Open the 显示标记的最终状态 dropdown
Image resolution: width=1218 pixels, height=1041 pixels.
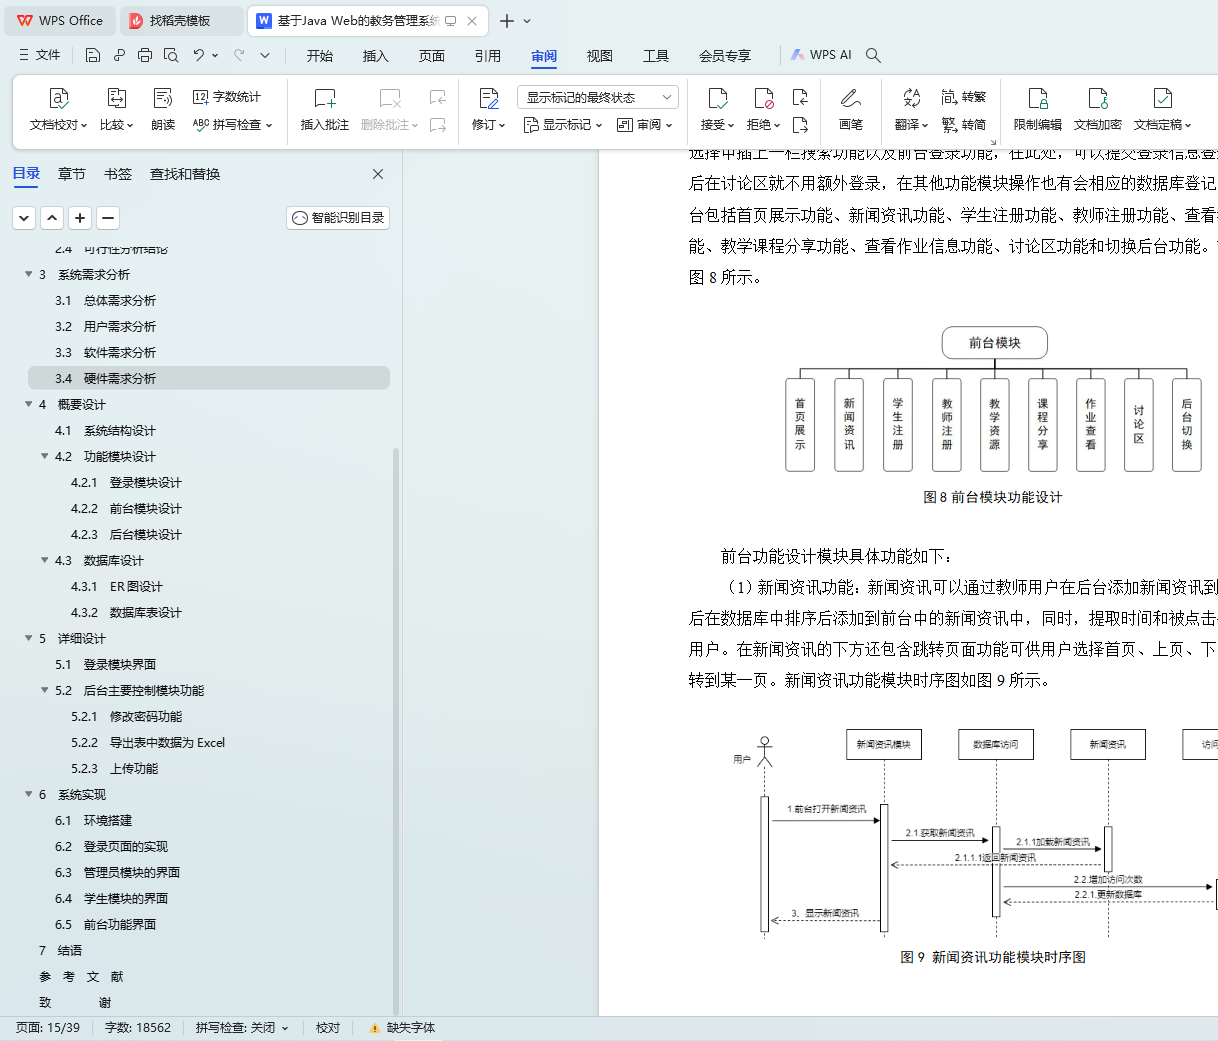(x=598, y=97)
